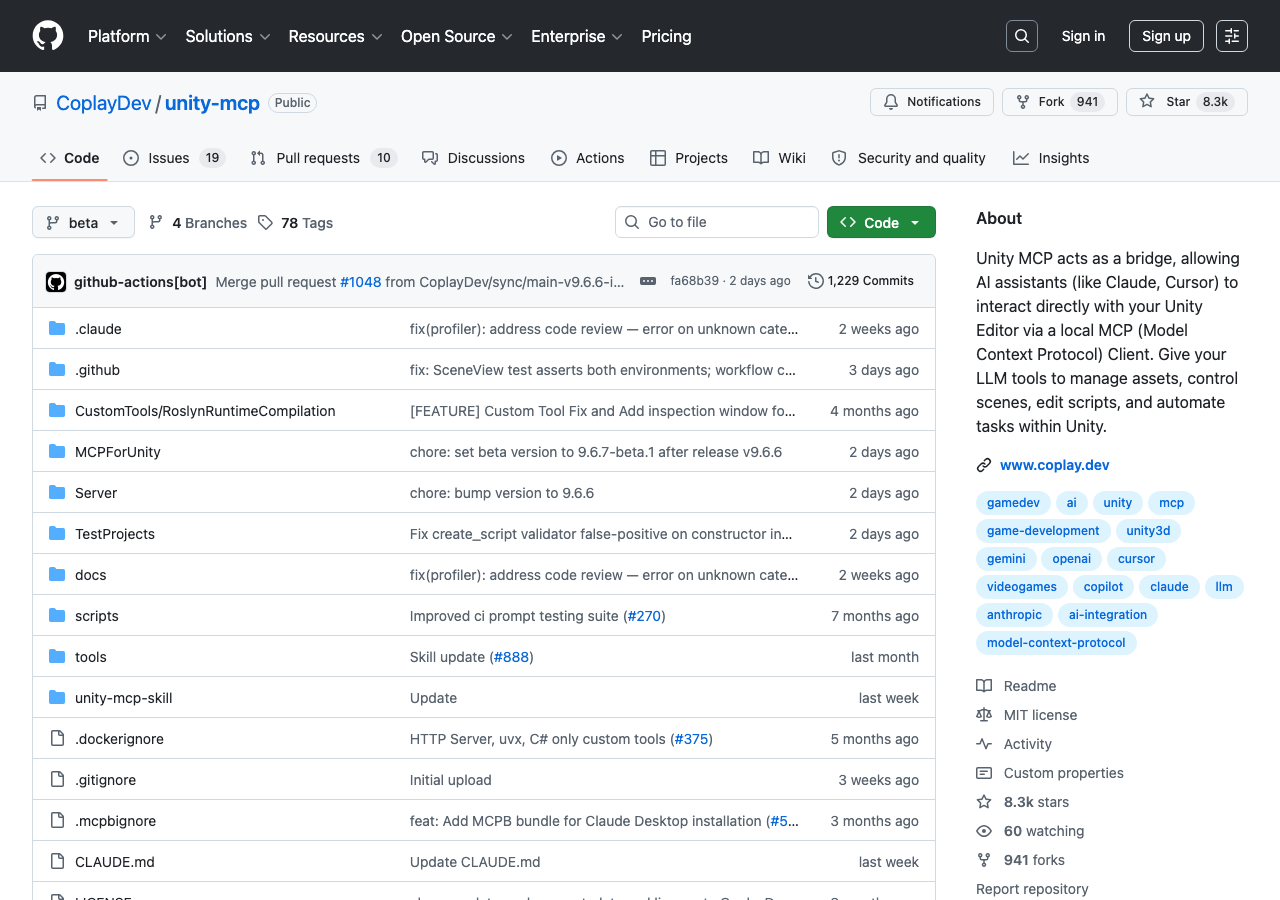Open the Platform menu in header
Image resolution: width=1280 pixels, height=900 pixels.
tap(127, 36)
